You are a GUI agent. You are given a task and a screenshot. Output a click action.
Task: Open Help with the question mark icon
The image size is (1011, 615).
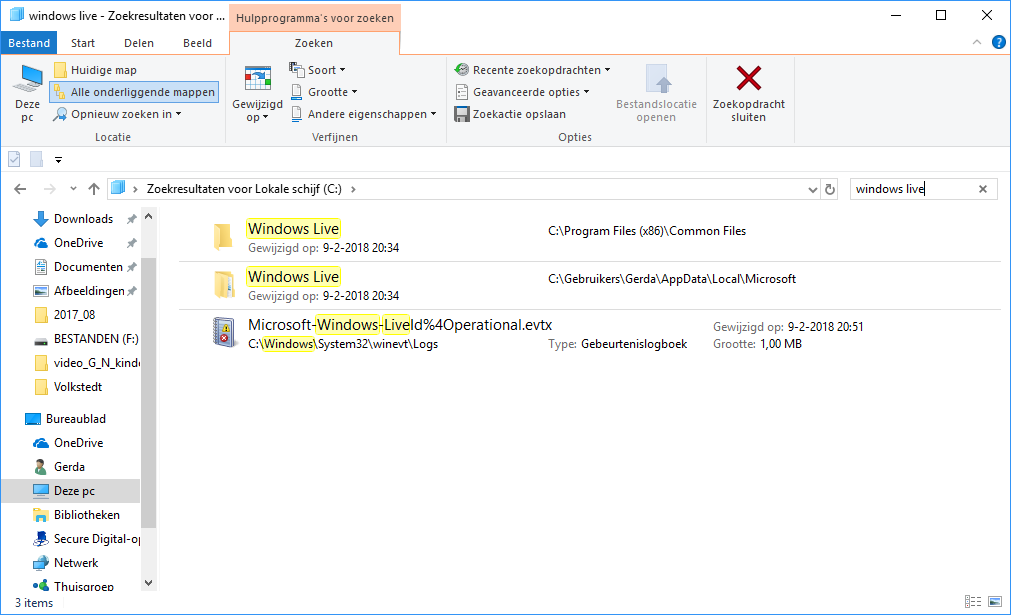coord(999,43)
